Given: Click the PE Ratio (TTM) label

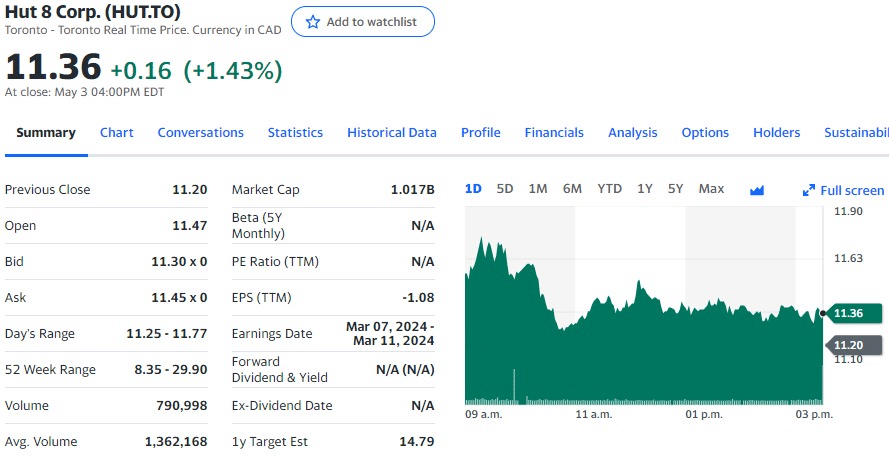Looking at the screenshot, I should tap(276, 261).
